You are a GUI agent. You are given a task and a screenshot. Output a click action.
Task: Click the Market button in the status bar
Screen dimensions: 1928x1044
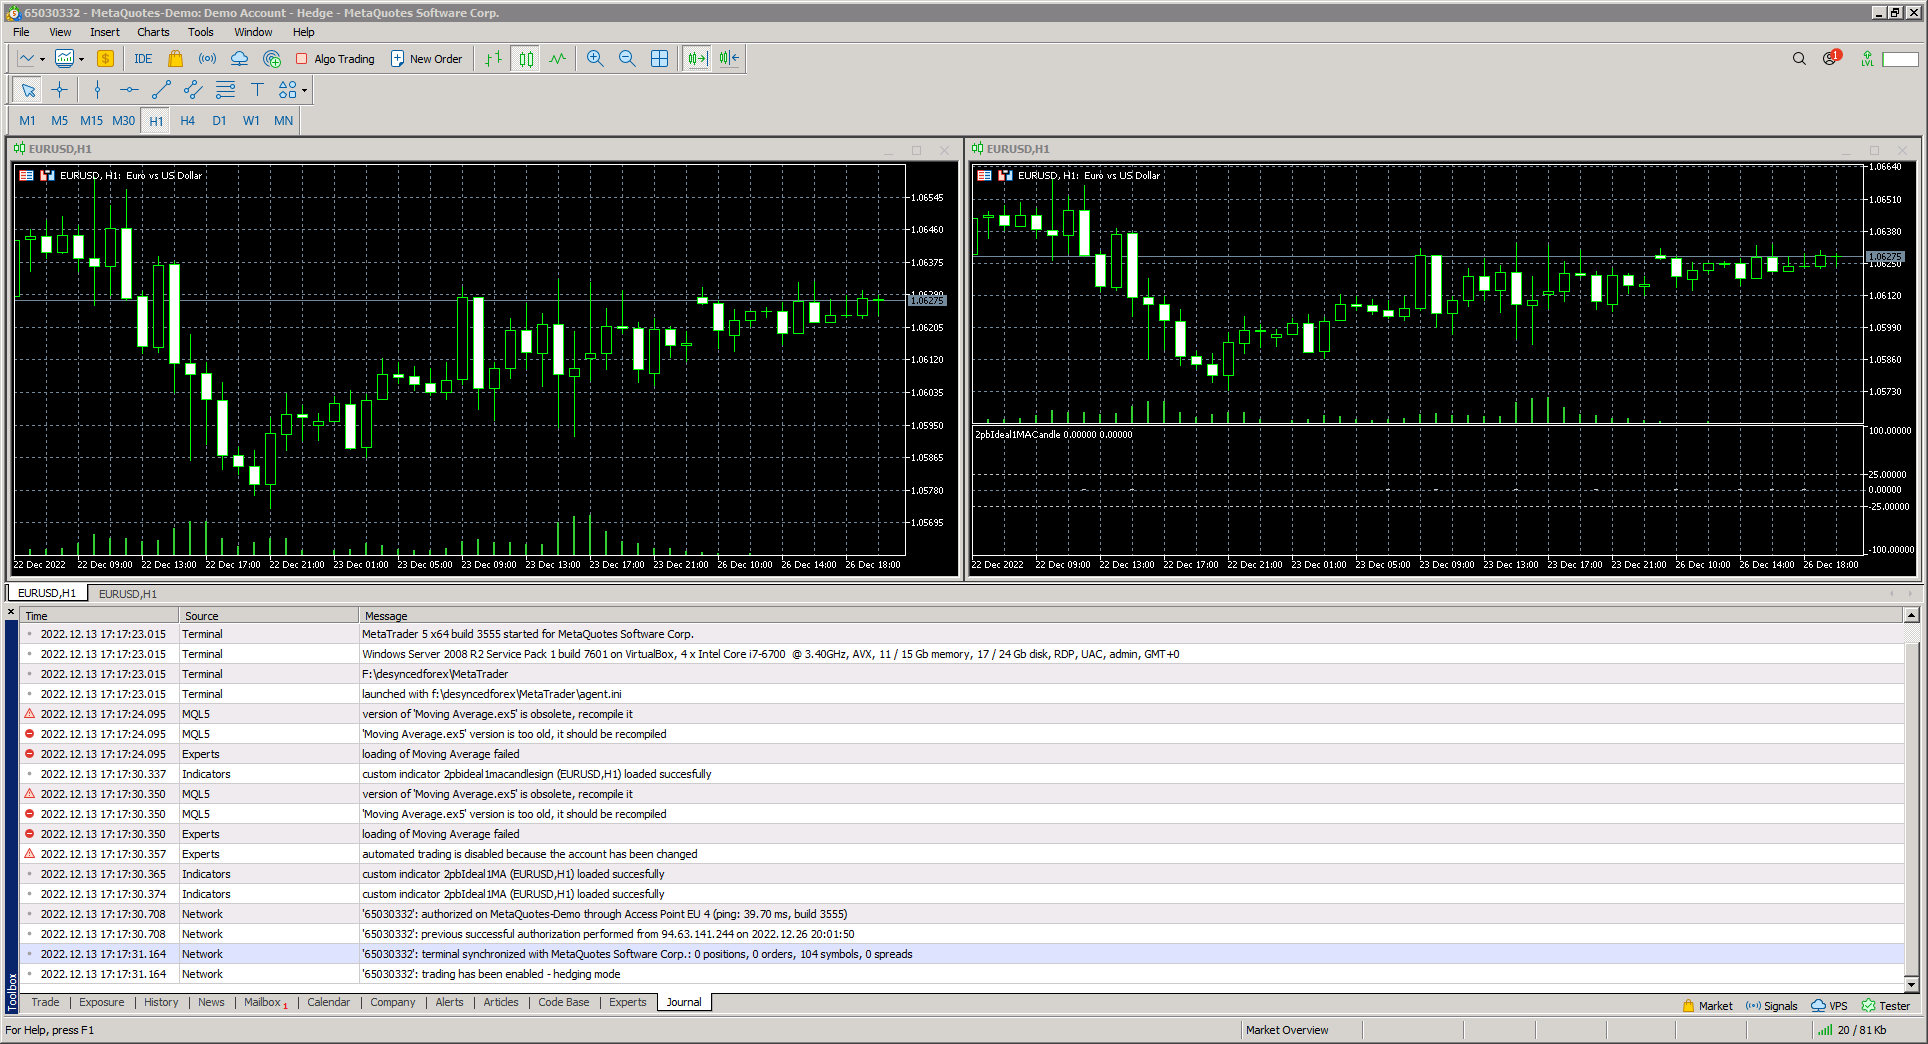coord(1707,1006)
